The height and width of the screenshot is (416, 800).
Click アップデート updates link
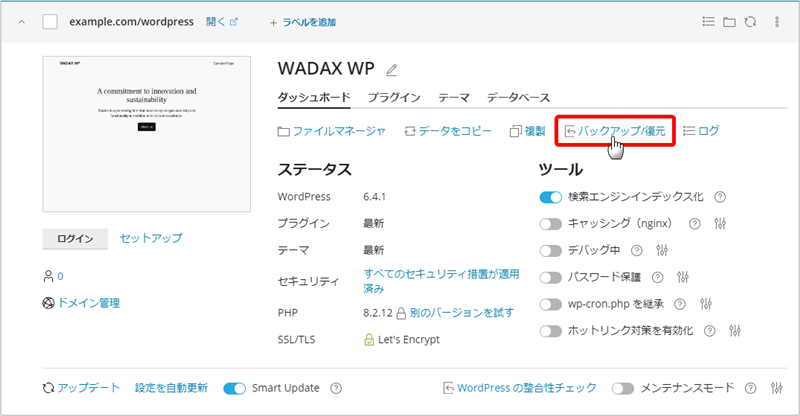82,388
